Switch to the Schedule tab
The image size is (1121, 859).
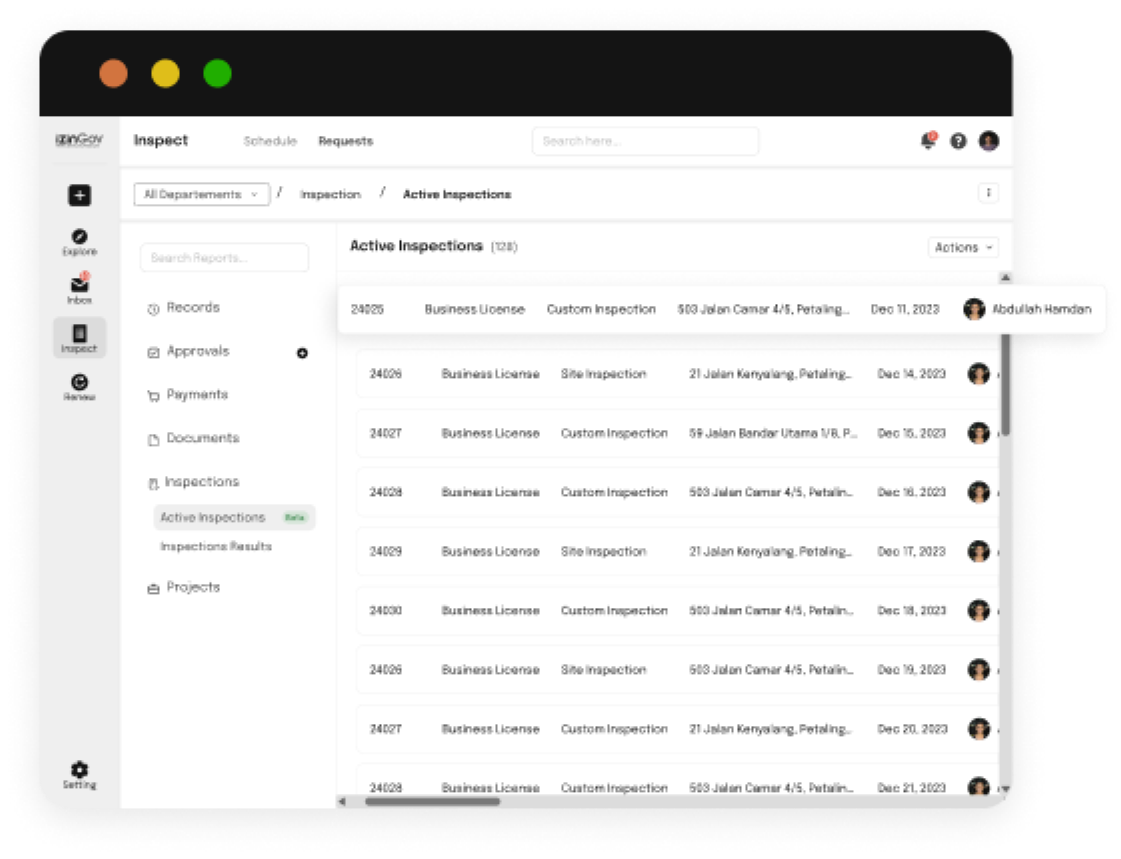coord(270,141)
